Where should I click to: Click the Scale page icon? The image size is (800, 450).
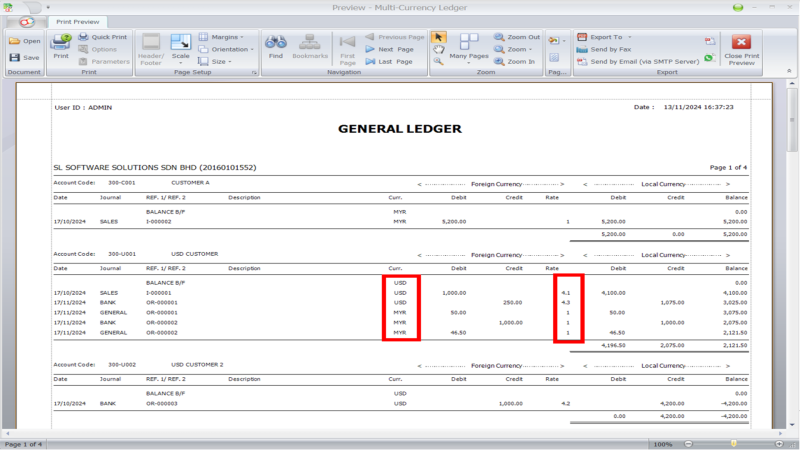tap(181, 43)
